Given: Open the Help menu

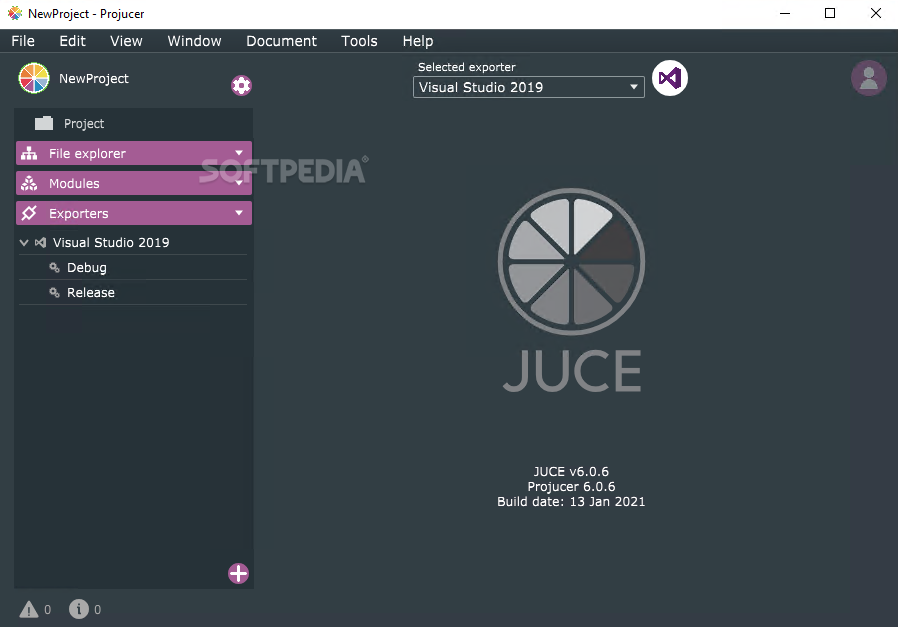Looking at the screenshot, I should coord(418,41).
